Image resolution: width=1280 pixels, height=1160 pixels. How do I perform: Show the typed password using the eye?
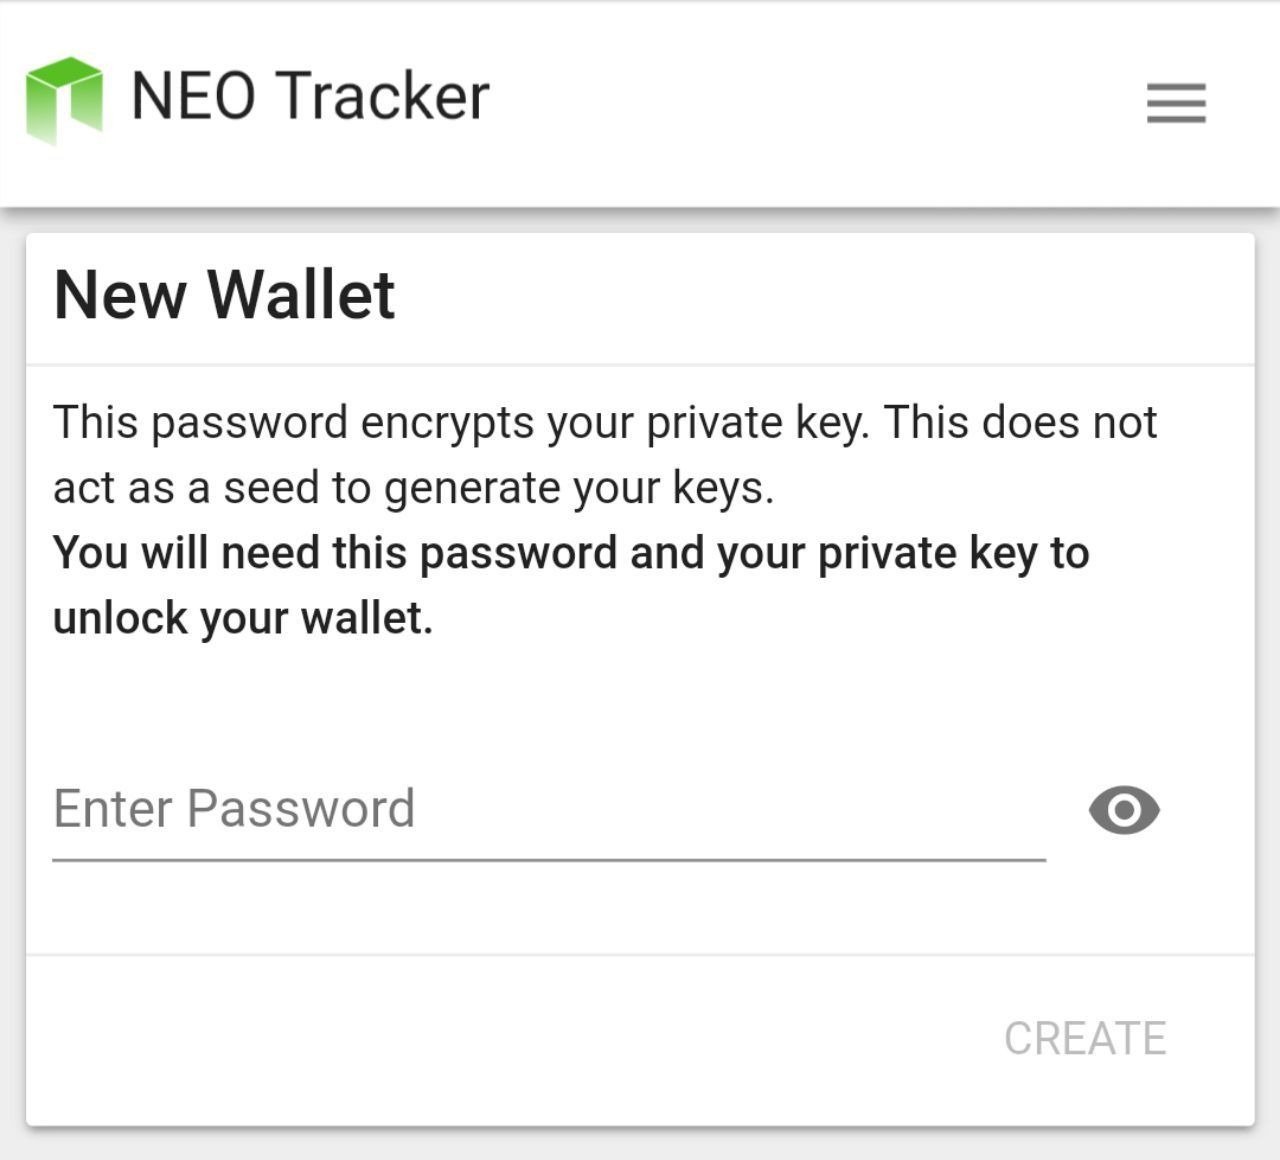pyautogui.click(x=1124, y=810)
